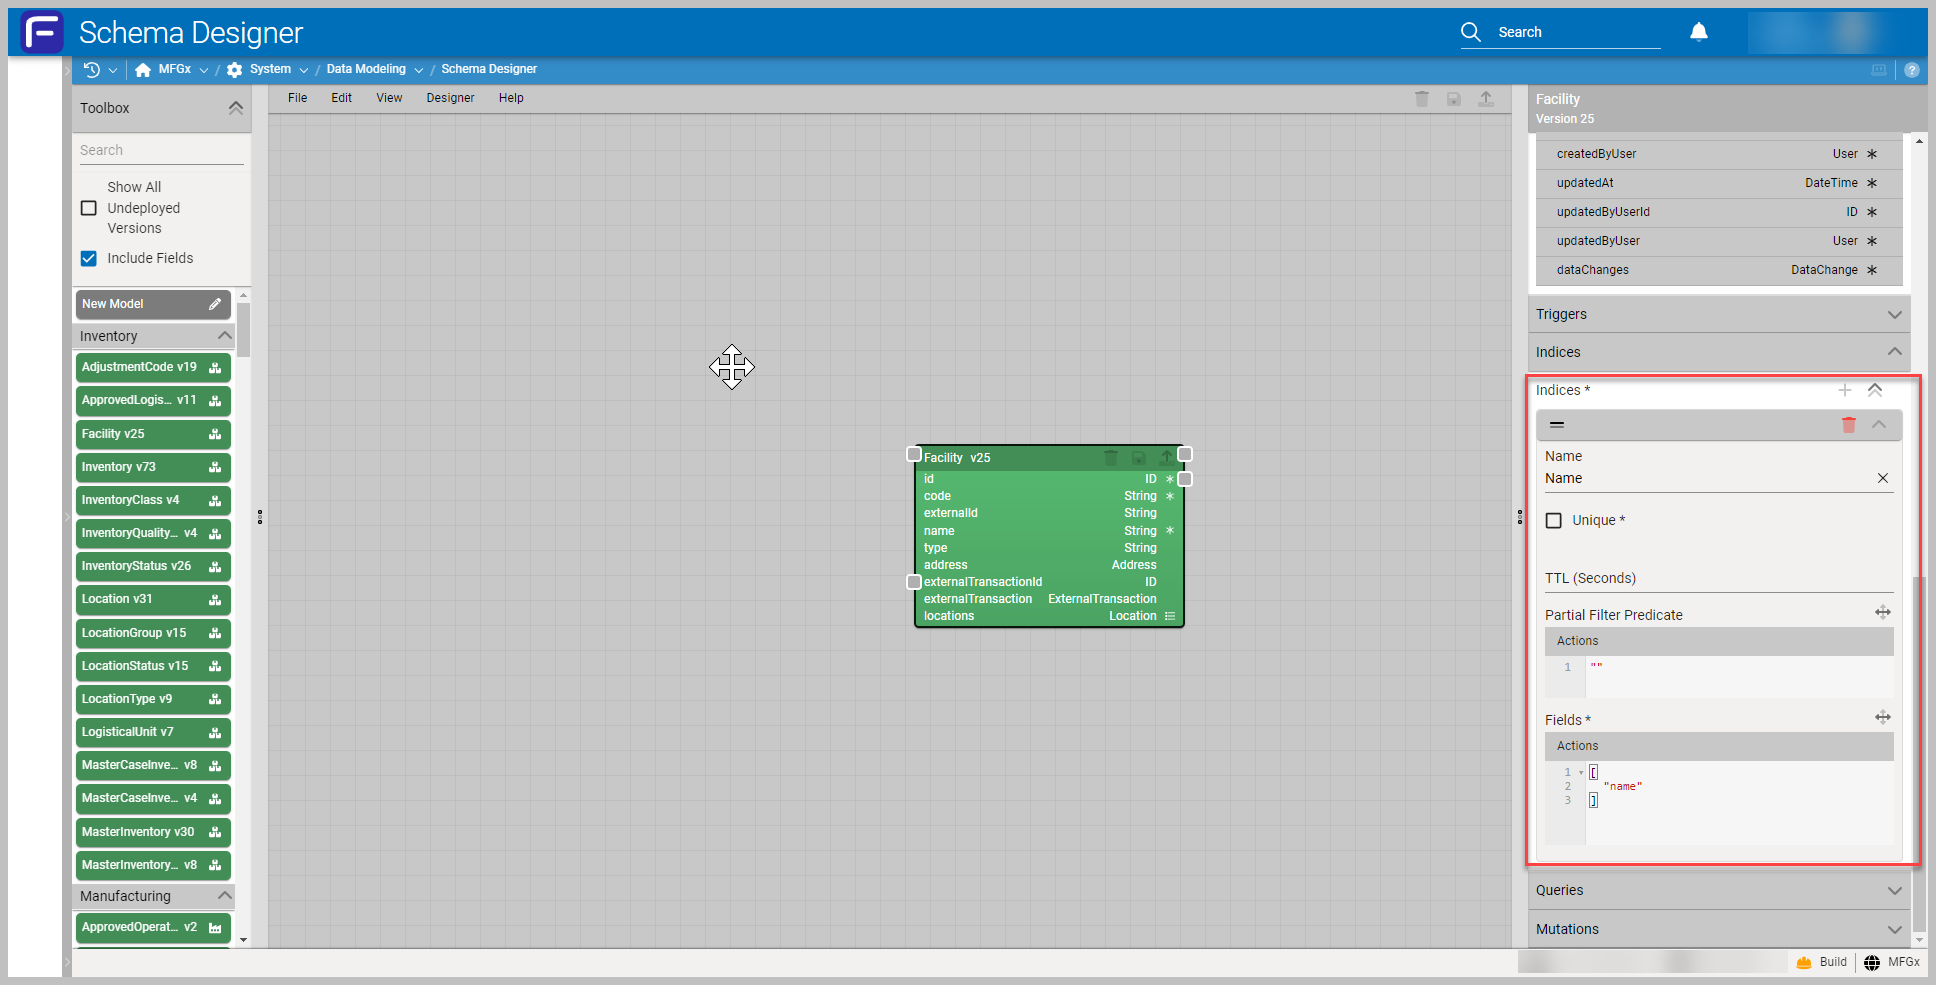The width and height of the screenshot is (1936, 985).
Task: Open the File menu
Action: pos(297,98)
